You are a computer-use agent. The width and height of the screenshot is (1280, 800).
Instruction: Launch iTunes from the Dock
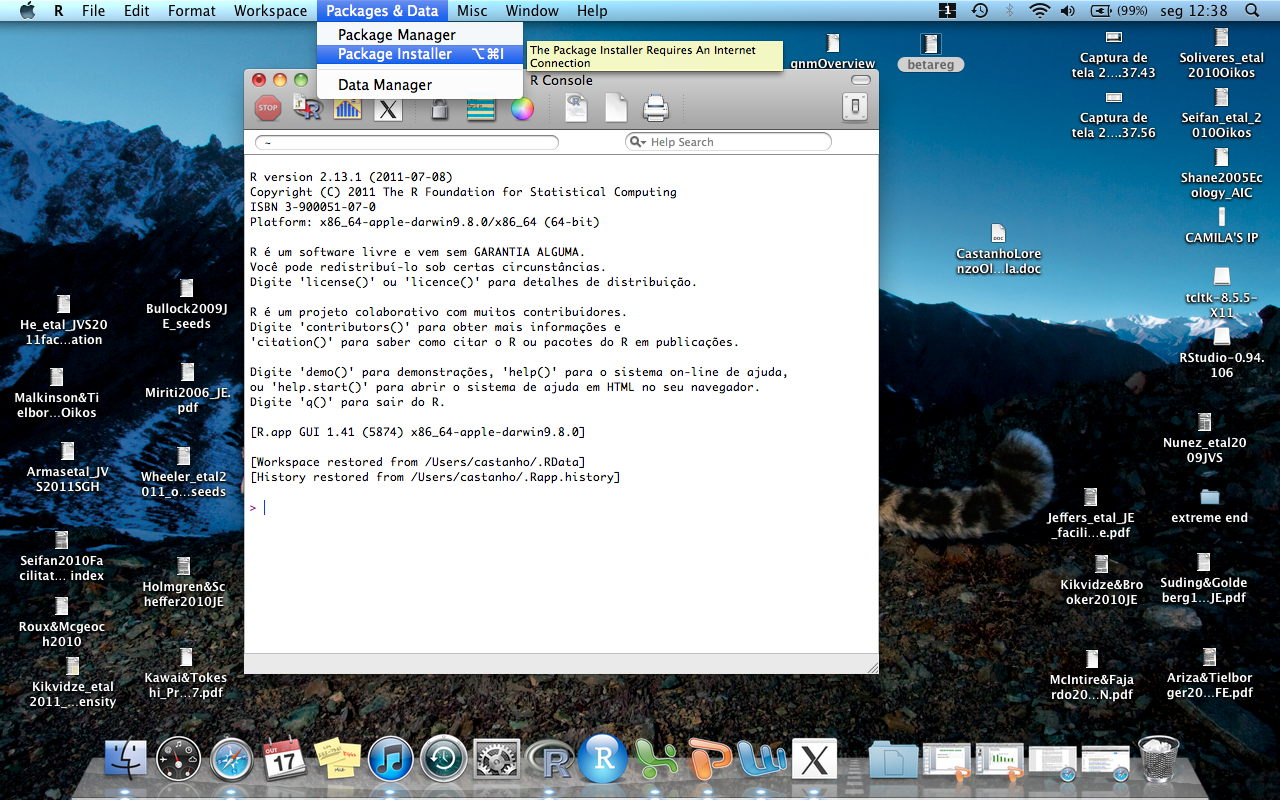click(x=390, y=759)
